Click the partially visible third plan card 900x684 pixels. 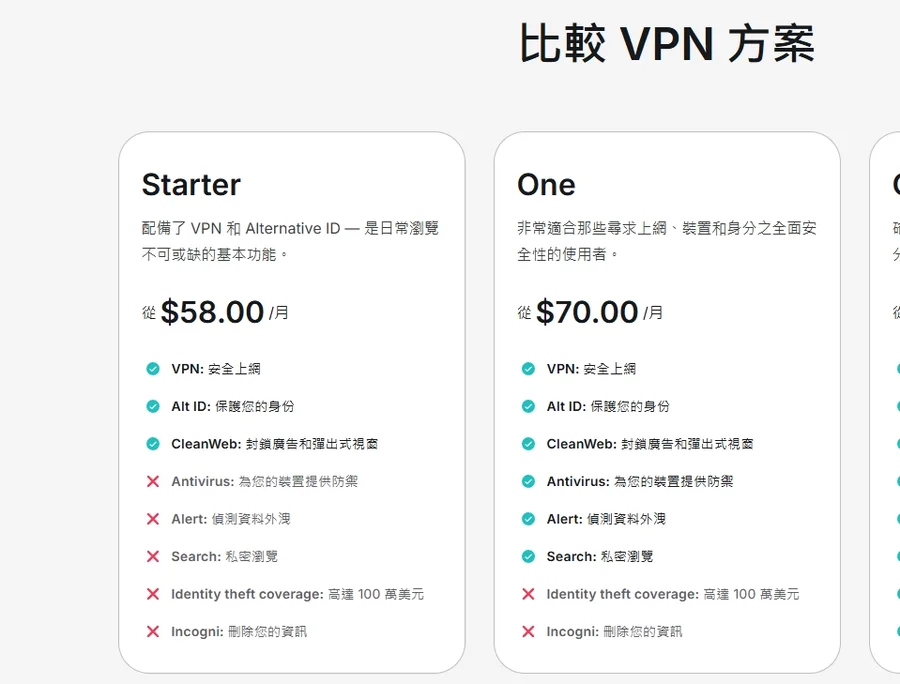click(x=886, y=400)
